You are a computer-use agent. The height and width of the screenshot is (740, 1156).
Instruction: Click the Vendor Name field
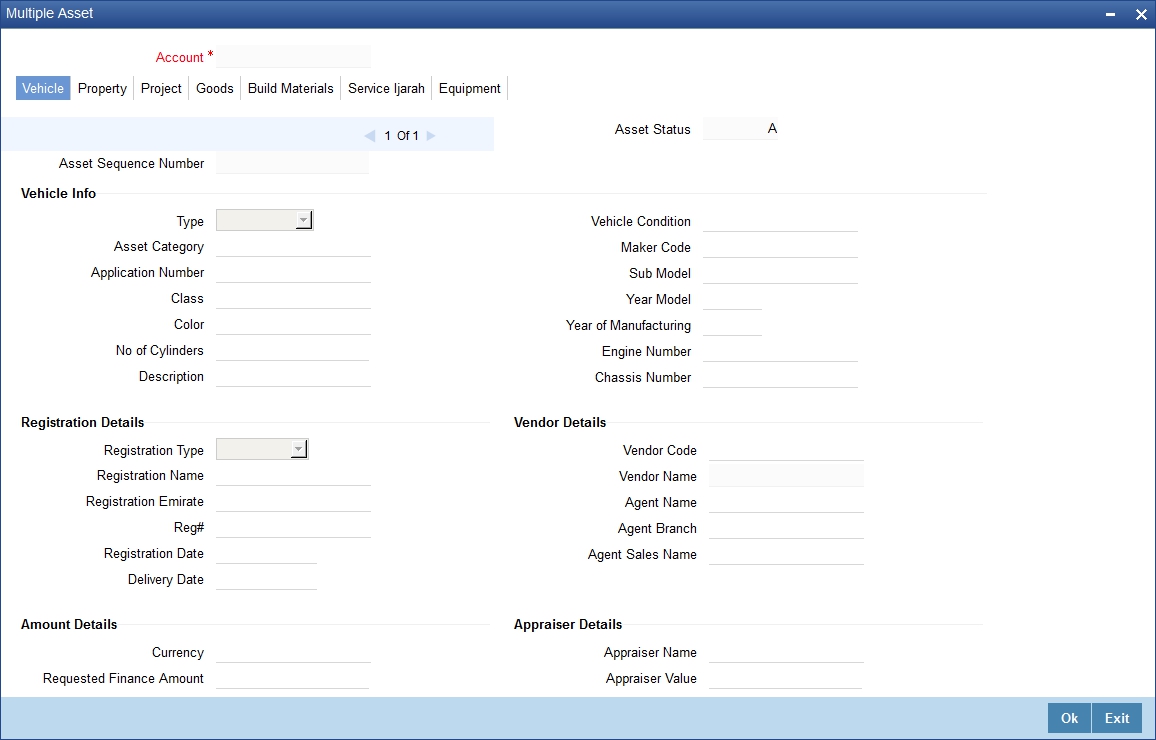(x=786, y=476)
